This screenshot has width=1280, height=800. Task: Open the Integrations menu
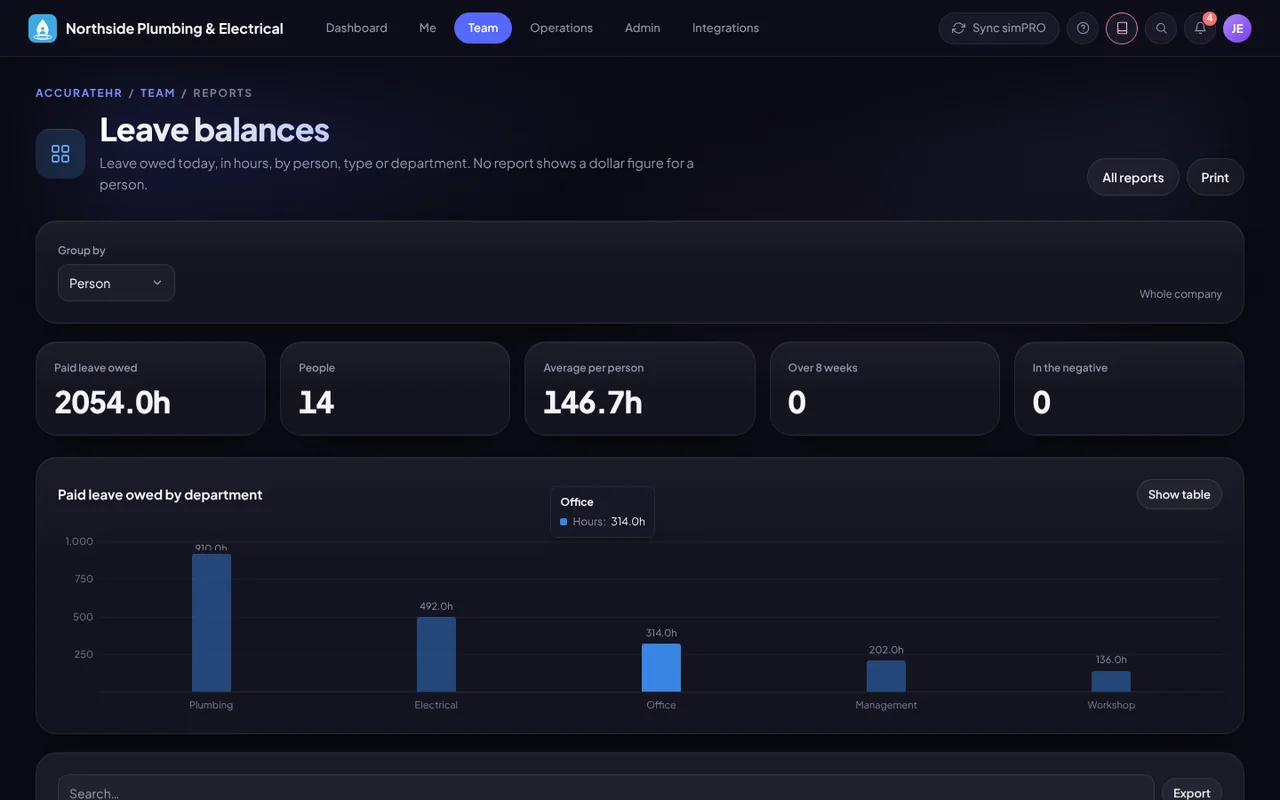[x=725, y=28]
